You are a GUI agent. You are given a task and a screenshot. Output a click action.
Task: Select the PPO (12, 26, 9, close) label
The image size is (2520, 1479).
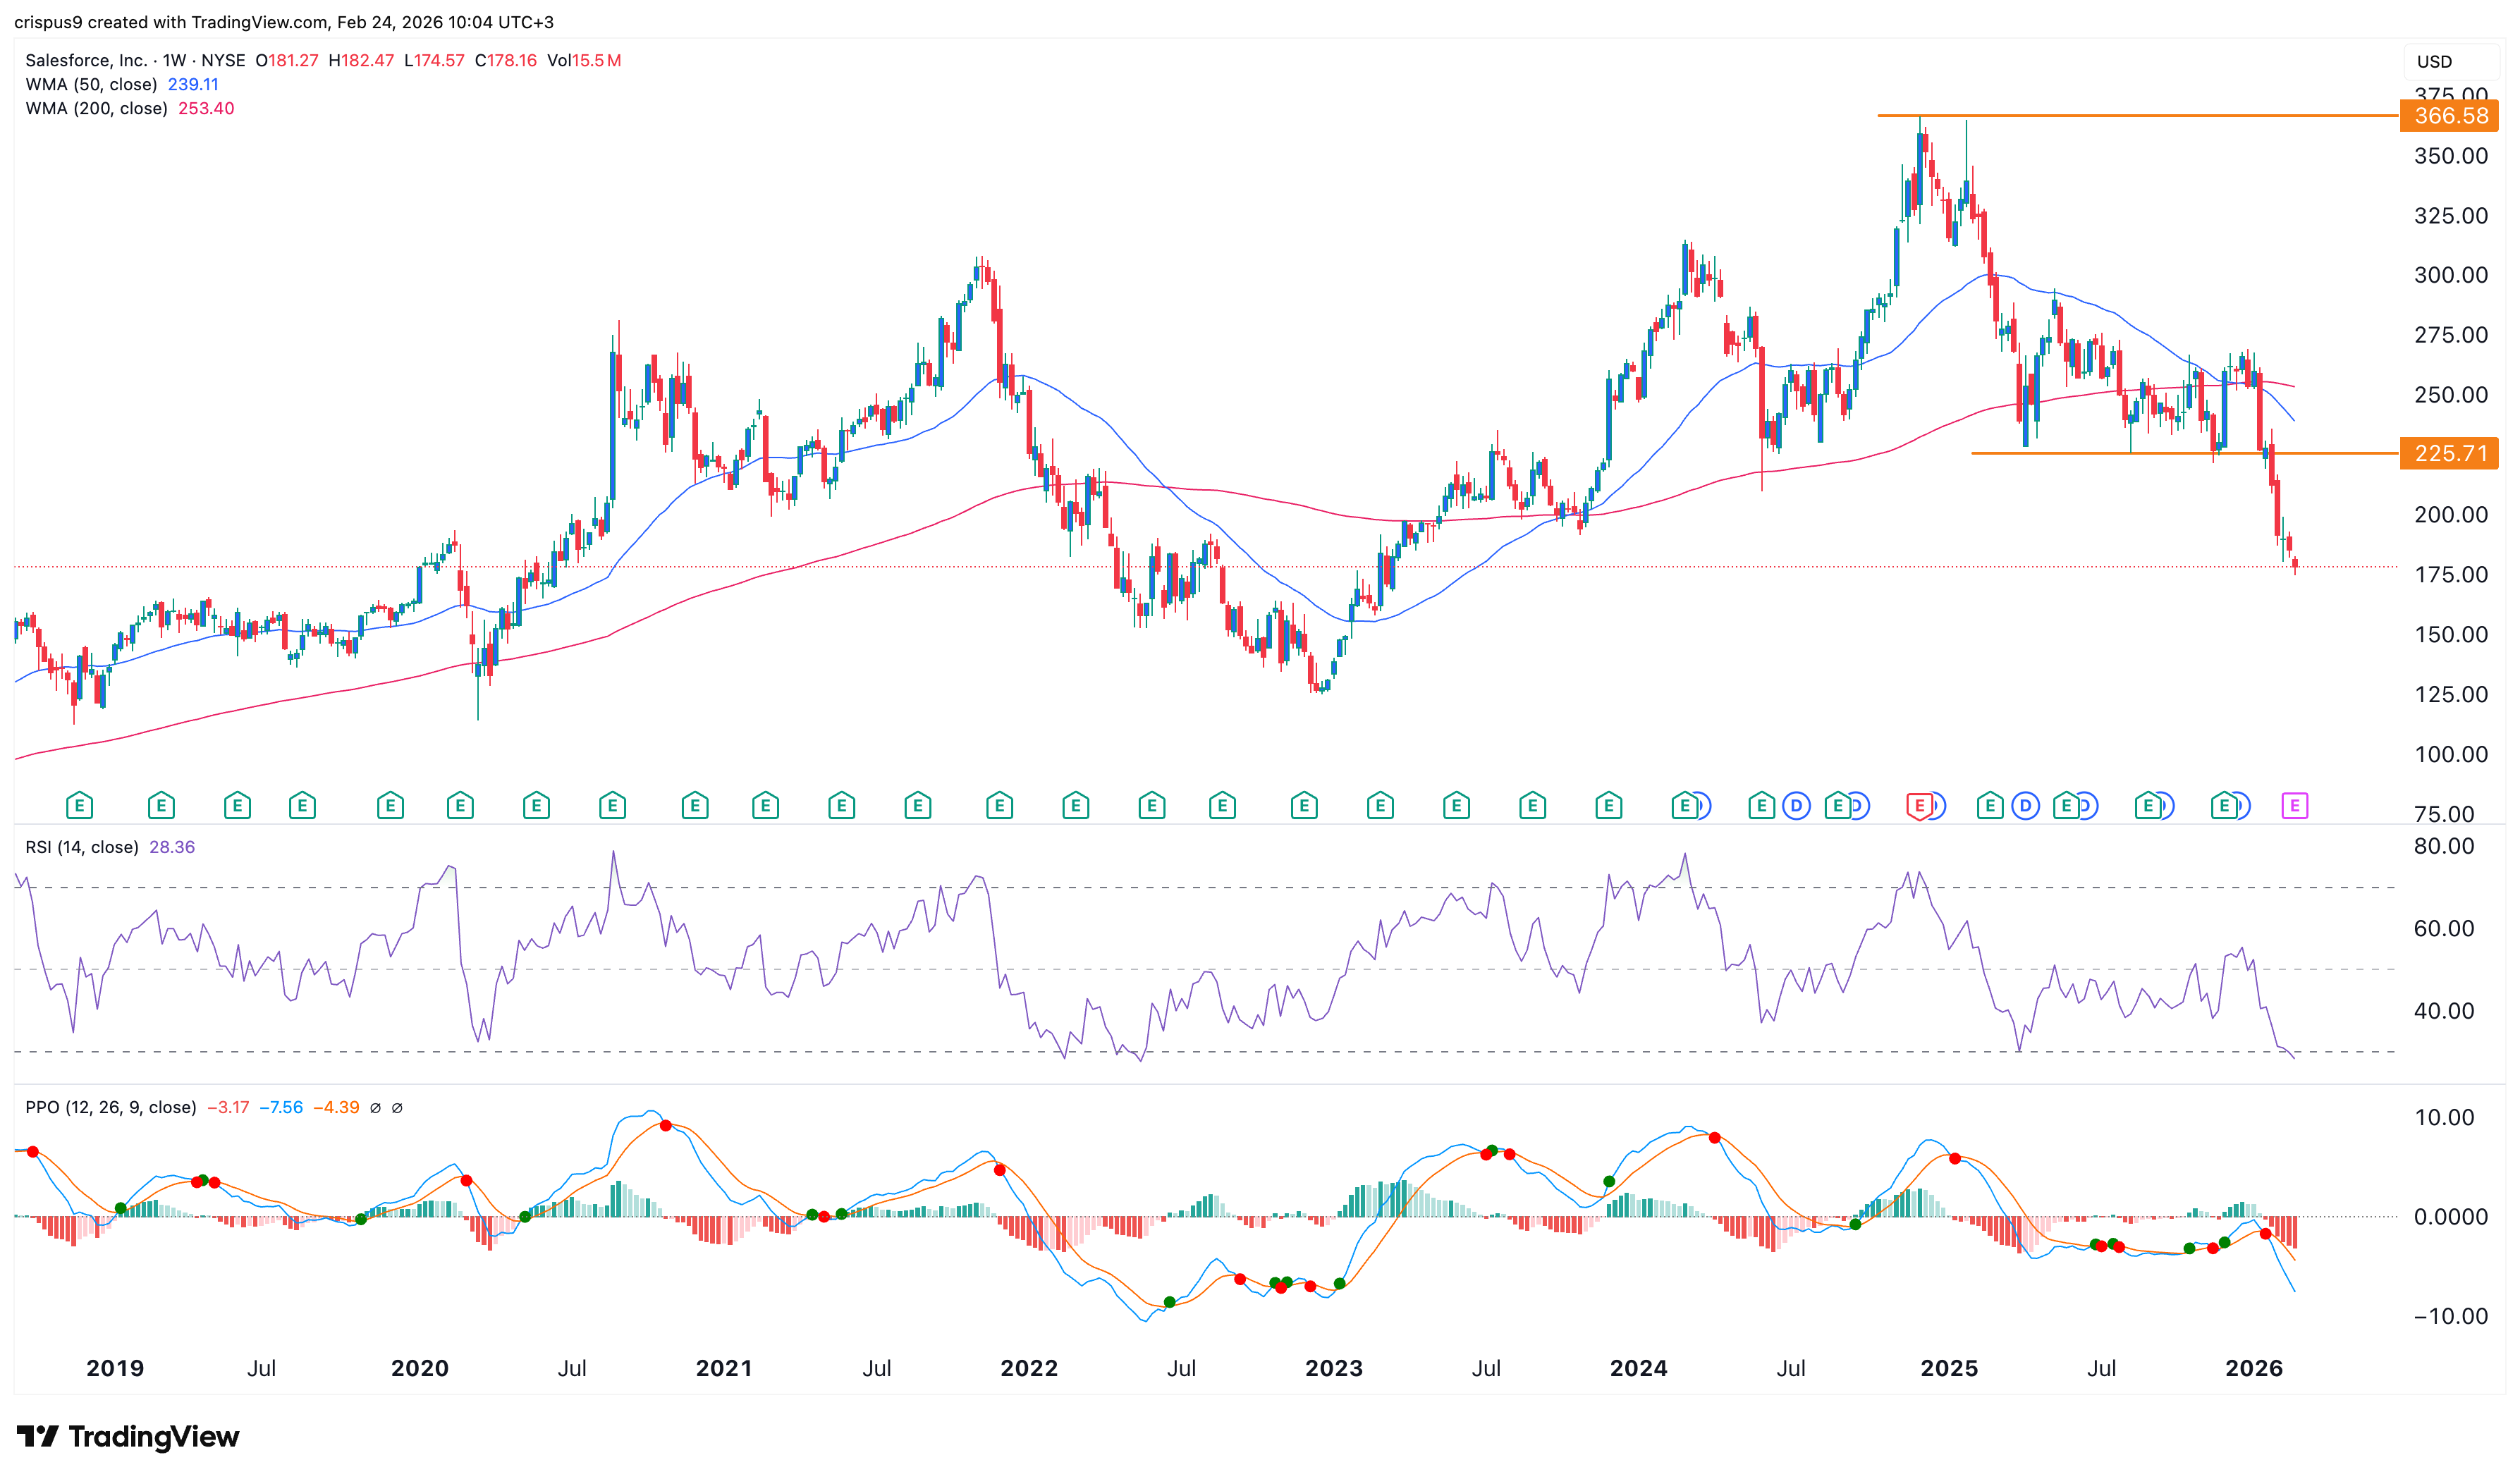[x=111, y=1108]
